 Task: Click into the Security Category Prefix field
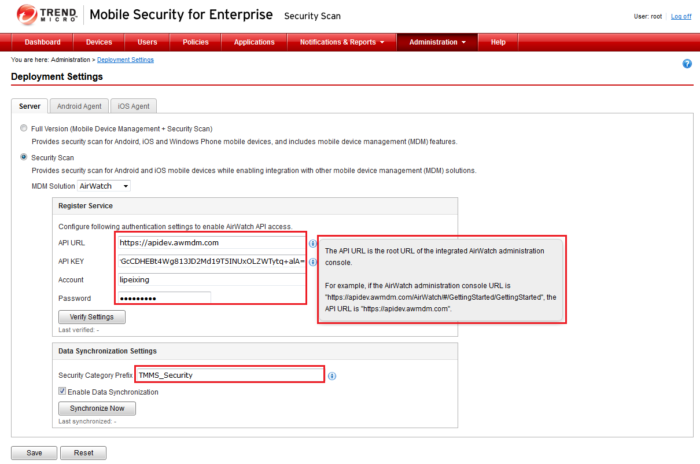pyautogui.click(x=229, y=375)
